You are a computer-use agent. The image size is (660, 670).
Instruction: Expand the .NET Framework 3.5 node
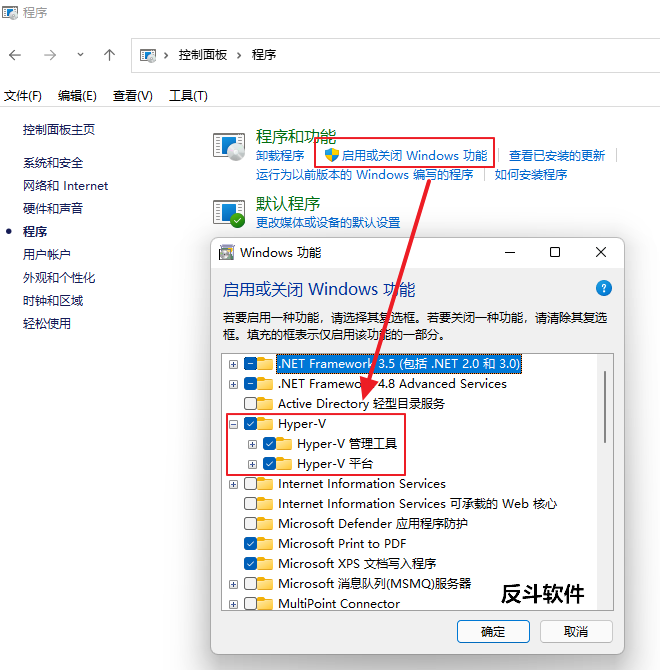point(233,364)
